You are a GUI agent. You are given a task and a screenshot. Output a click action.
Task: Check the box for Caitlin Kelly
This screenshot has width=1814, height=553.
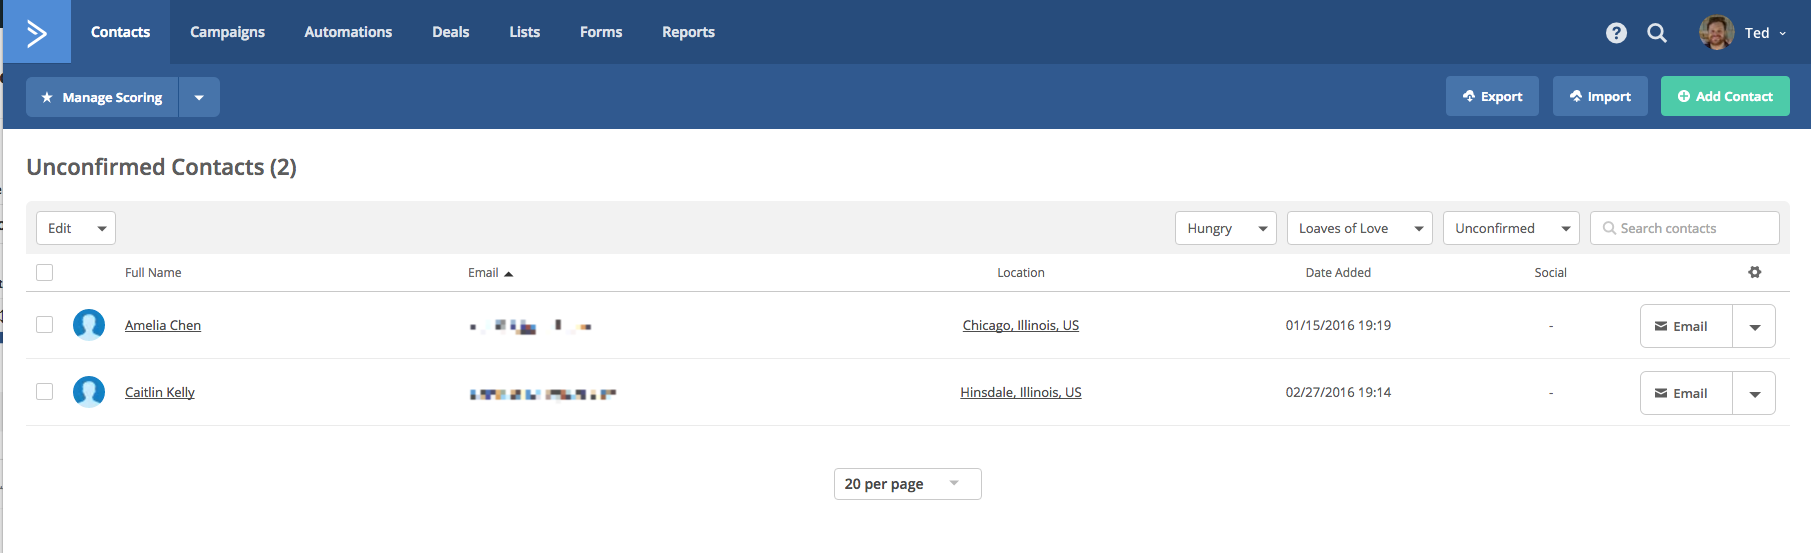(45, 392)
